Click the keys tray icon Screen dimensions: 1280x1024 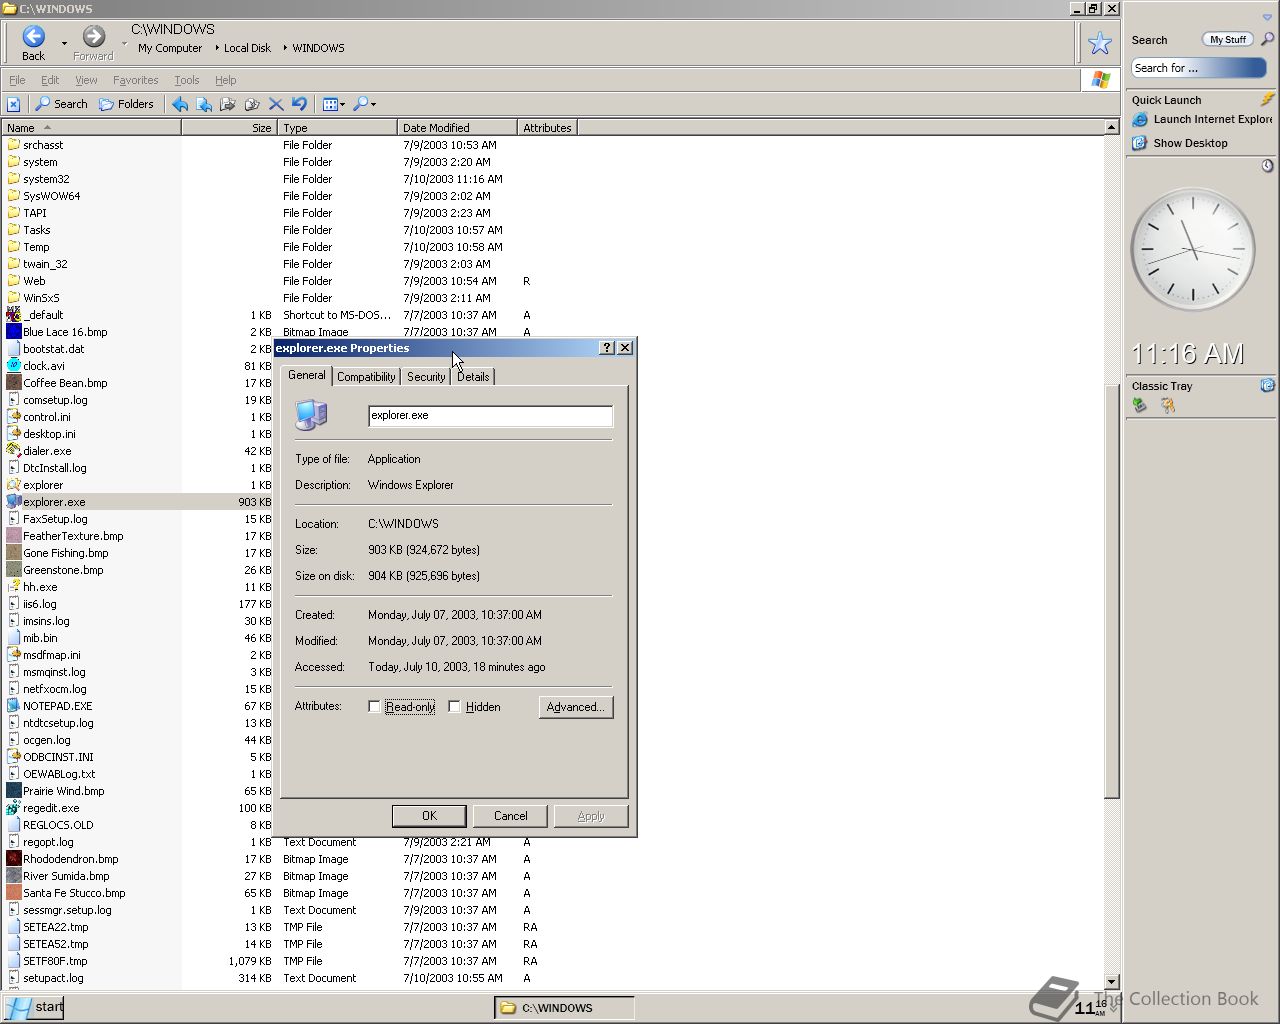(x=1167, y=405)
